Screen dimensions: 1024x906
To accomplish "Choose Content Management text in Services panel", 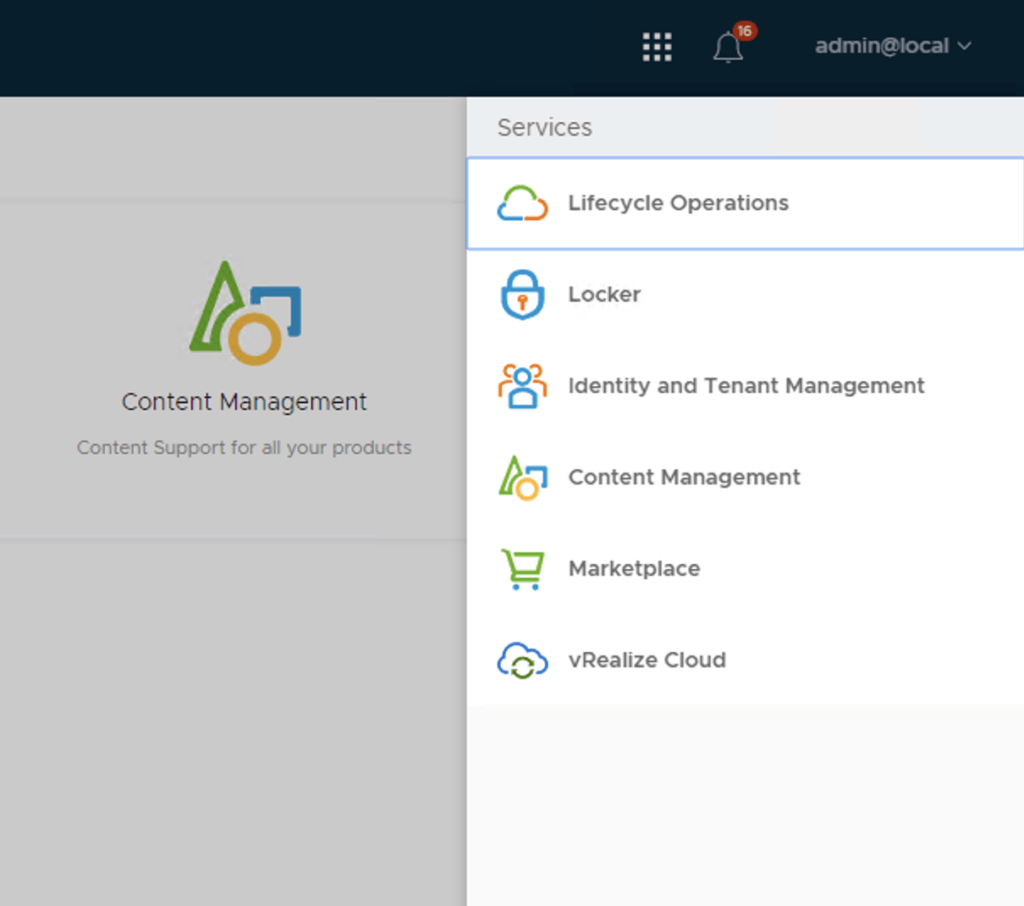I will coord(684,478).
